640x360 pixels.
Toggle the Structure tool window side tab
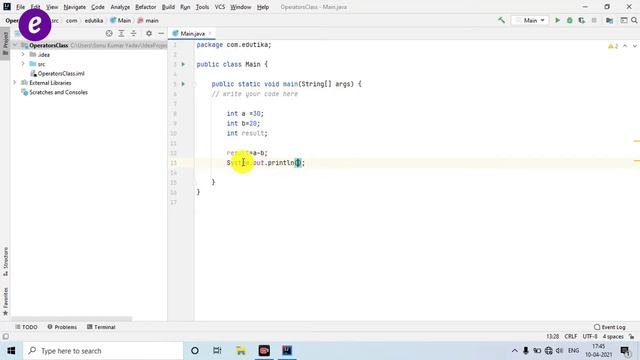5,261
